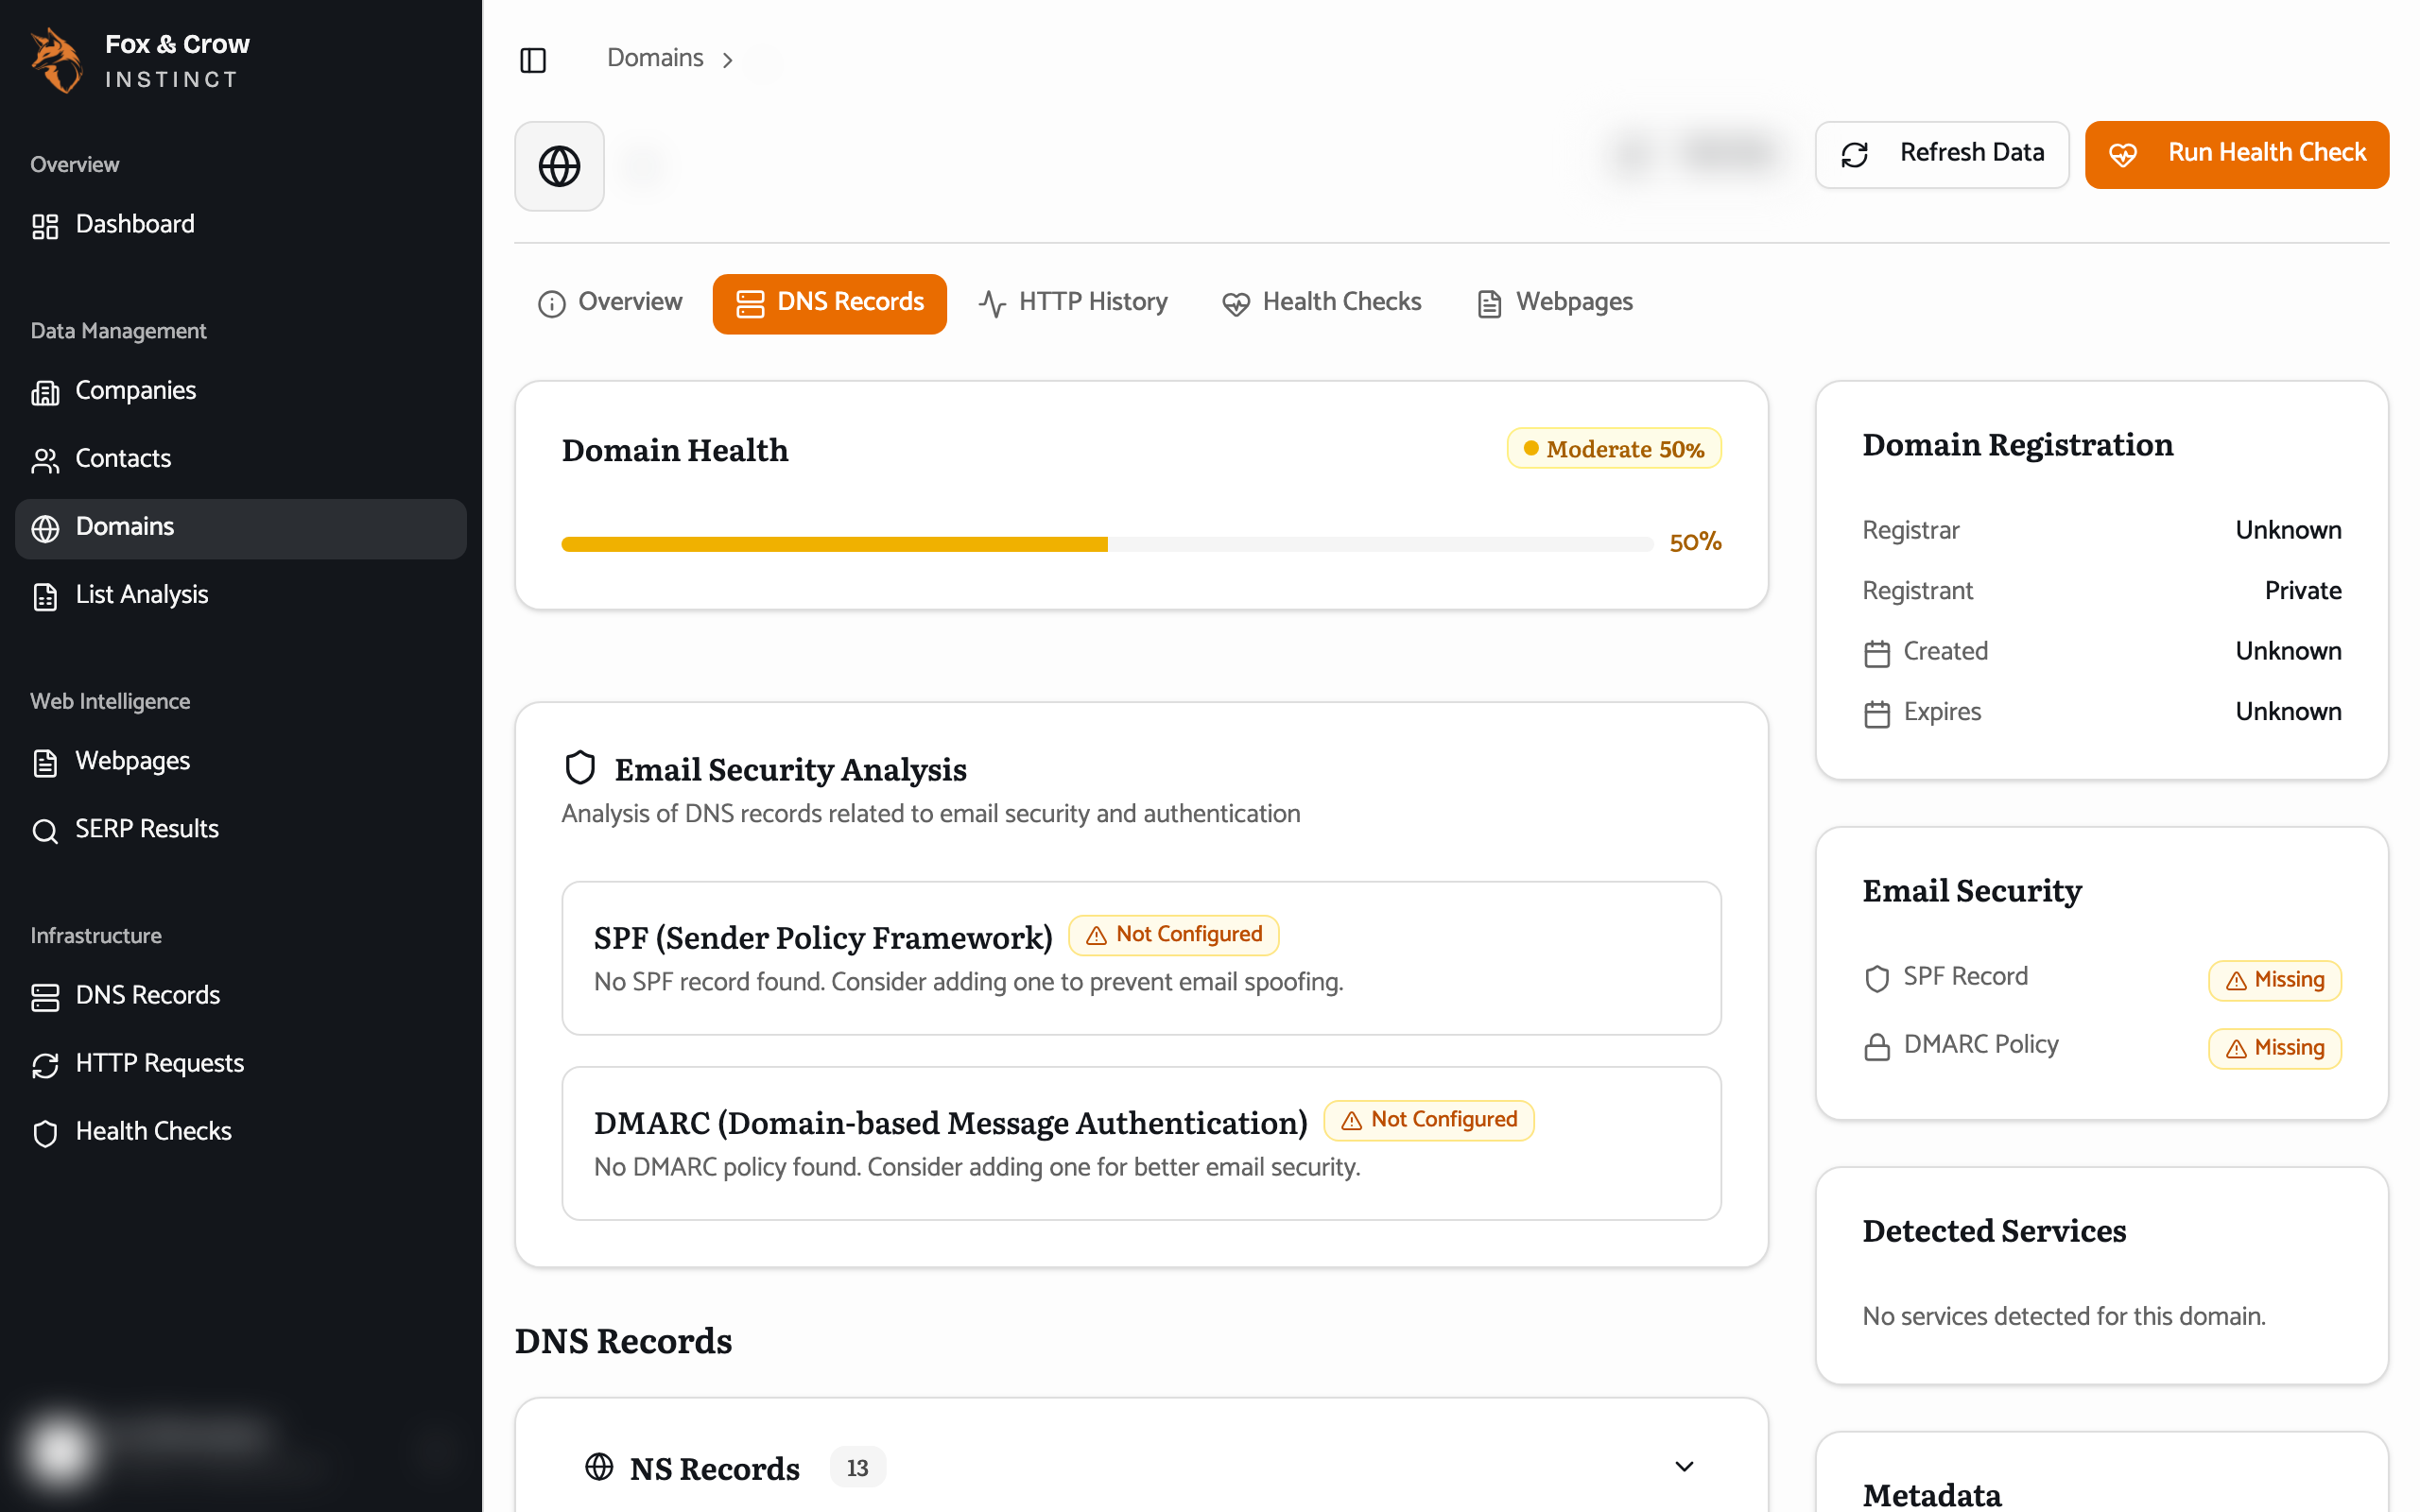Click the NS Records count badge 13
The height and width of the screenshot is (1512, 2420).
click(x=857, y=1467)
